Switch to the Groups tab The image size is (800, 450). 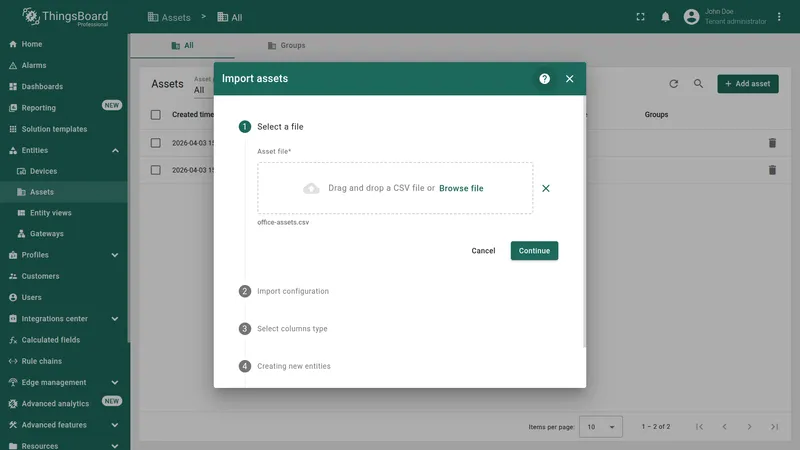pyautogui.click(x=286, y=45)
